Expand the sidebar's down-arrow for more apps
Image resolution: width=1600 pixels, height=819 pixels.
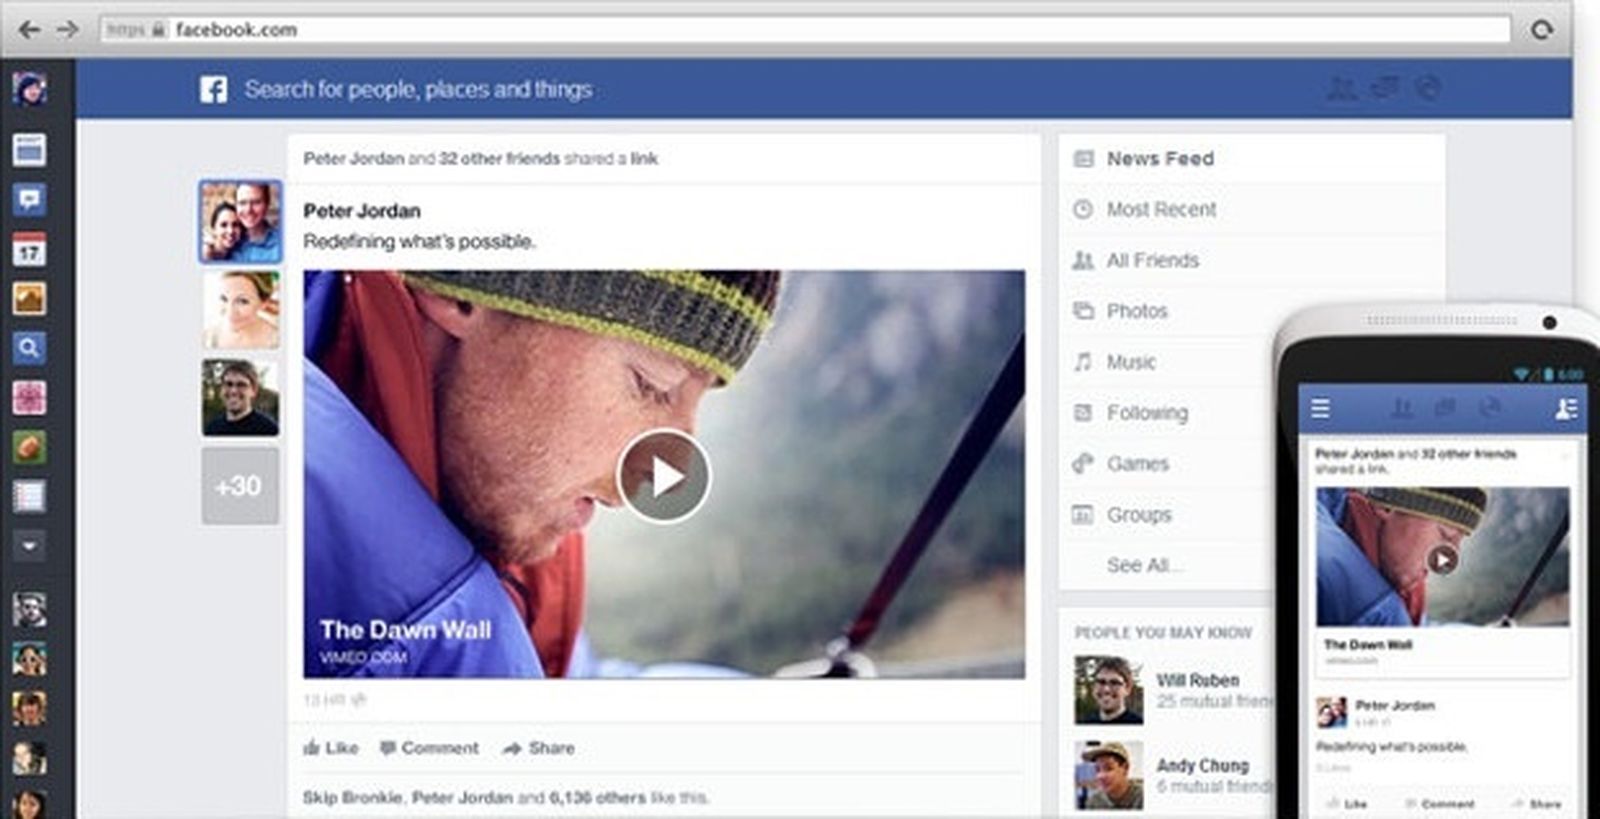(x=29, y=546)
